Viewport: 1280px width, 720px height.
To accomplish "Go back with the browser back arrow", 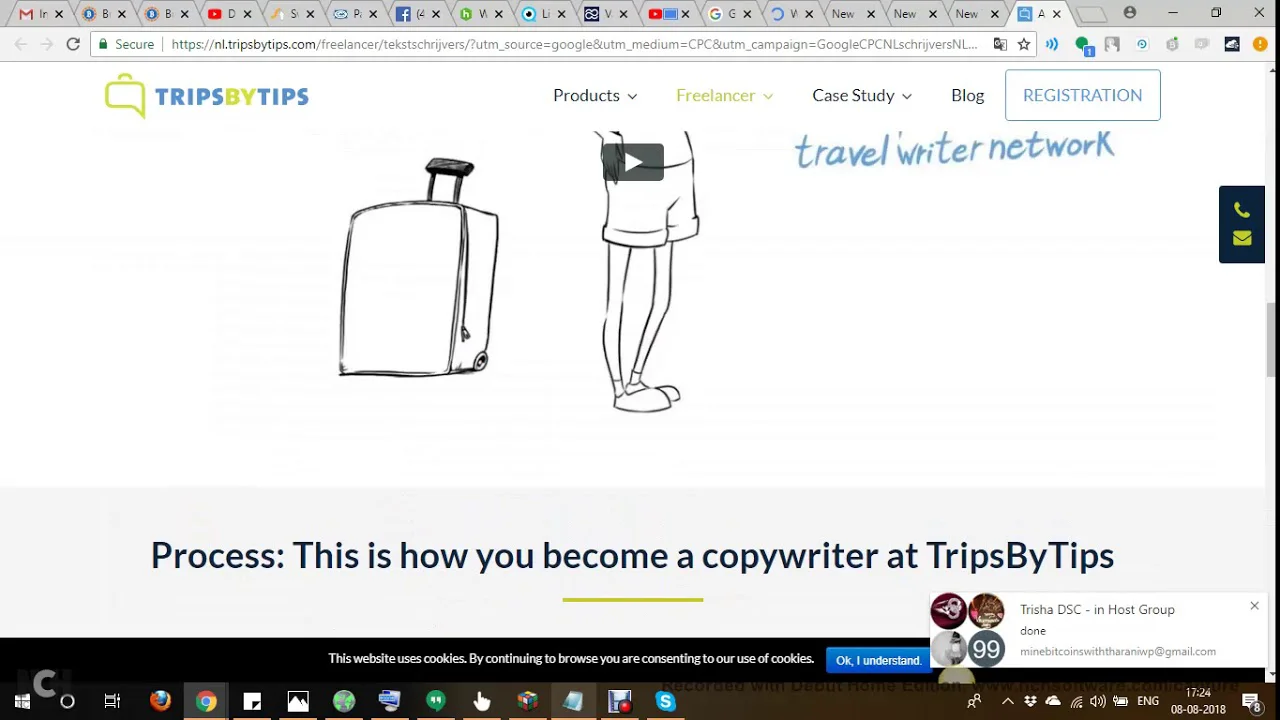I will tap(21, 44).
